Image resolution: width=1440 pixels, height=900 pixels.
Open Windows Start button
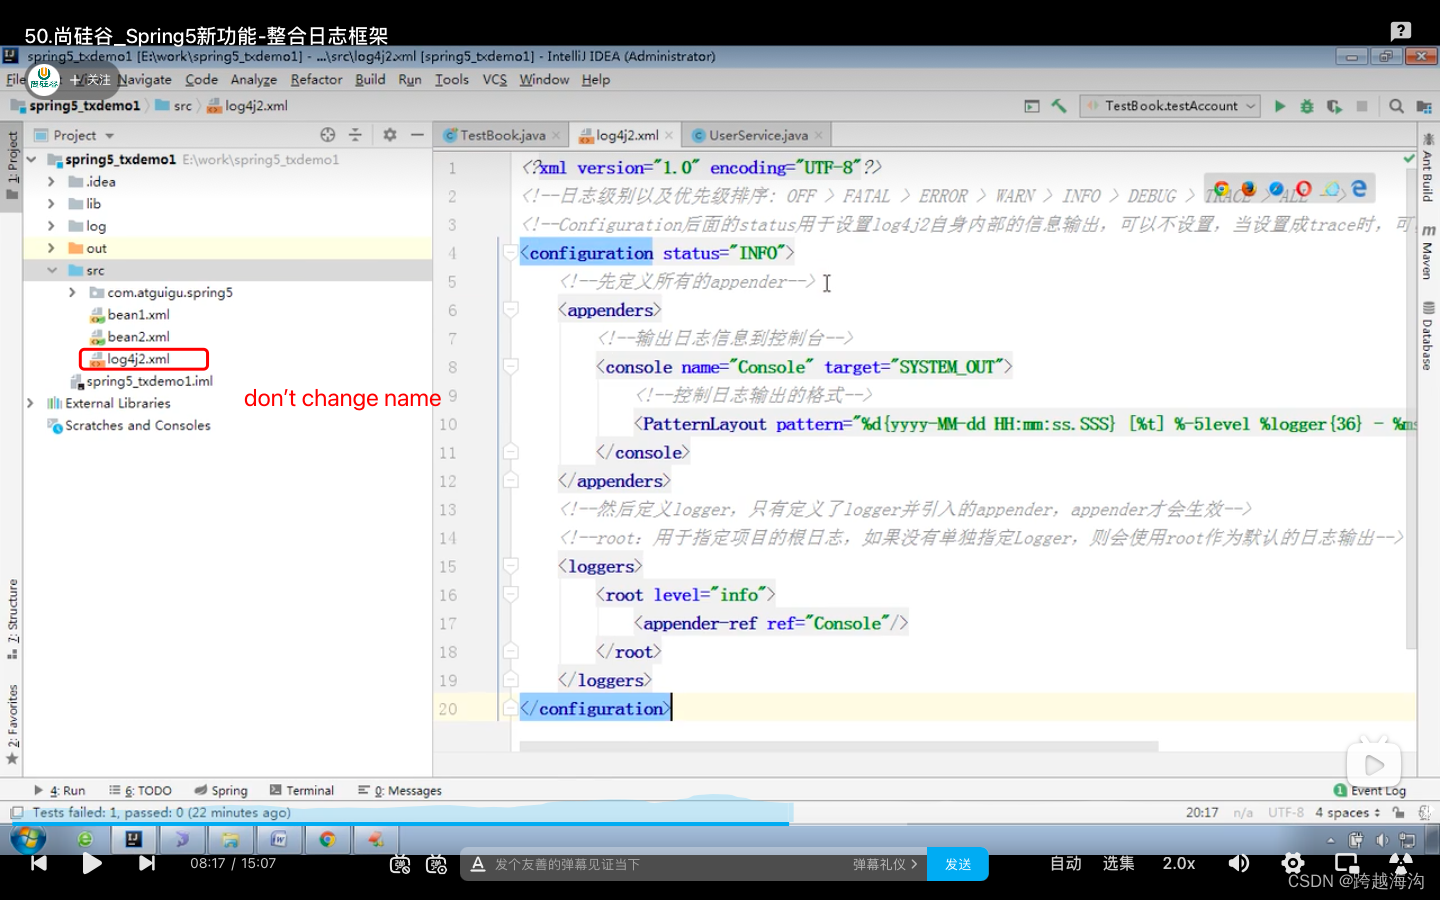(28, 839)
